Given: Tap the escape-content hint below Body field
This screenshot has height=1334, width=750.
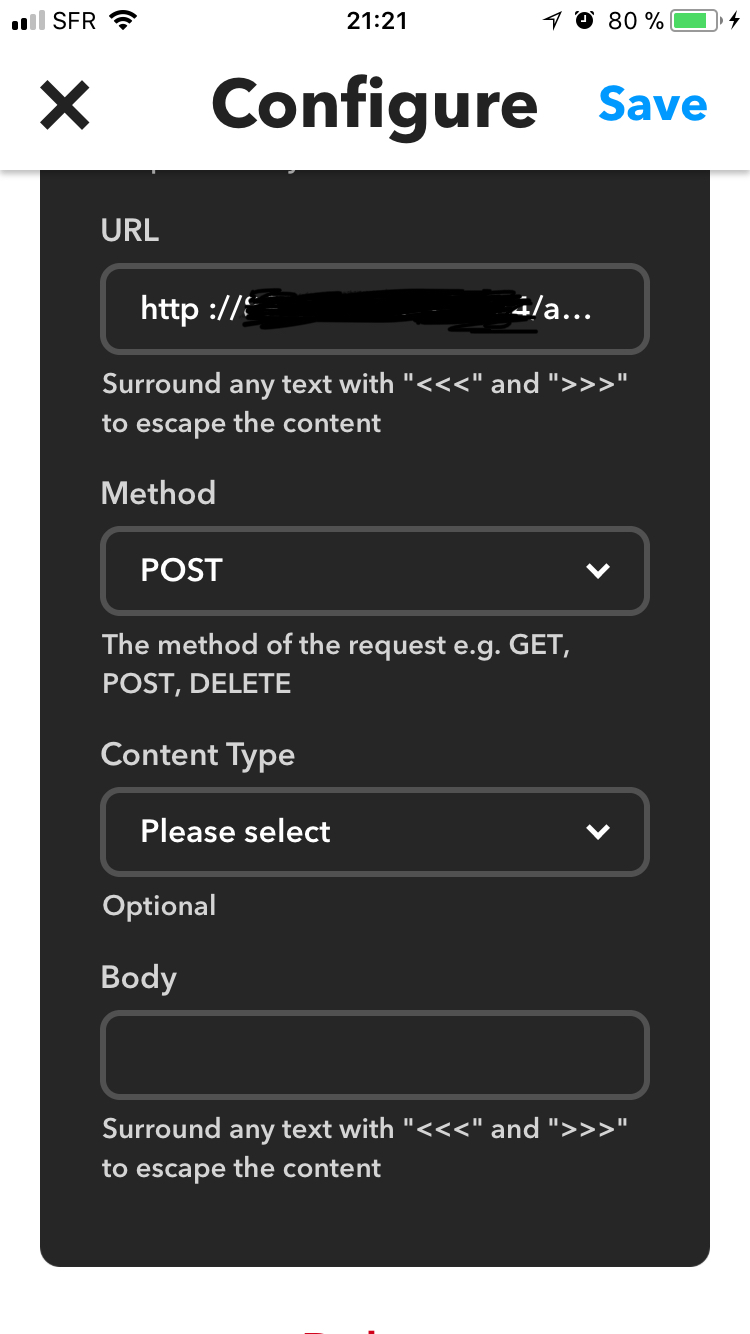Looking at the screenshot, I should pyautogui.click(x=365, y=1148).
